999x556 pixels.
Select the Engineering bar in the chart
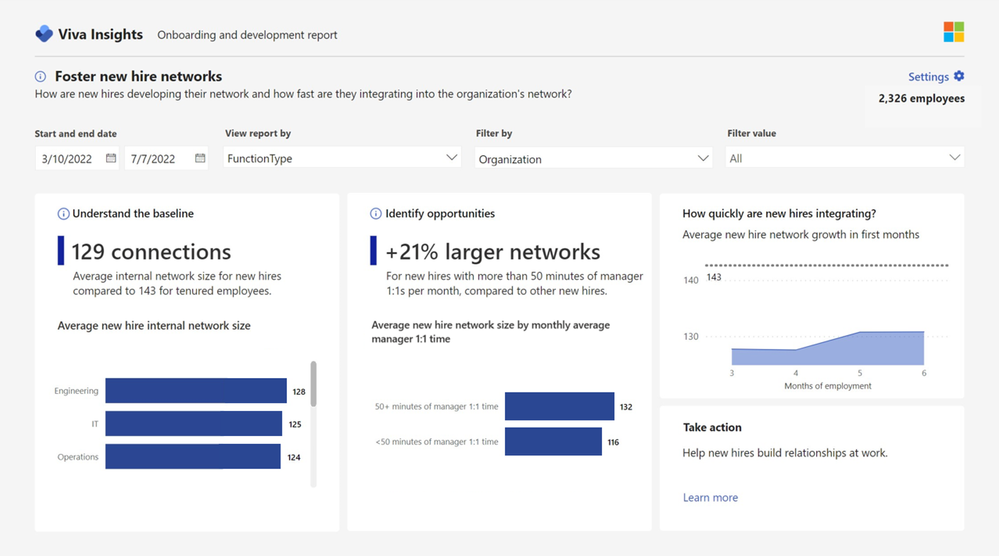196,391
